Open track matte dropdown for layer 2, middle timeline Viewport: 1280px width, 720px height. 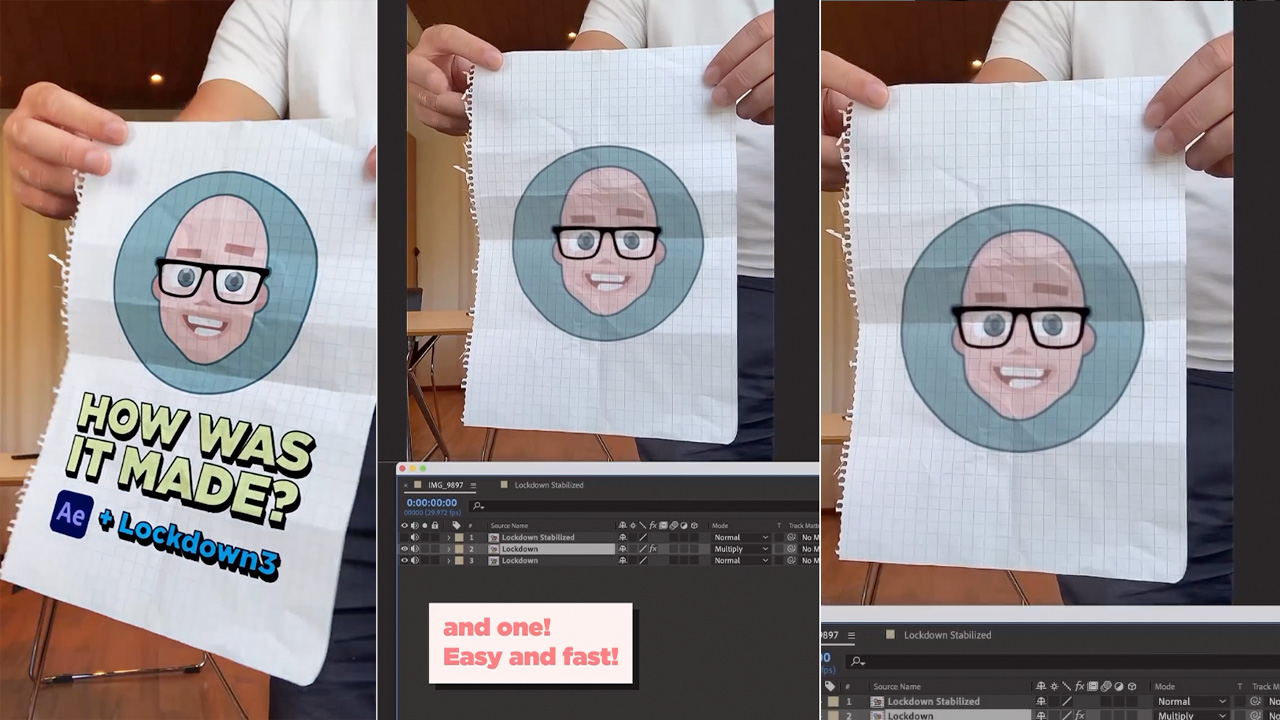point(810,549)
